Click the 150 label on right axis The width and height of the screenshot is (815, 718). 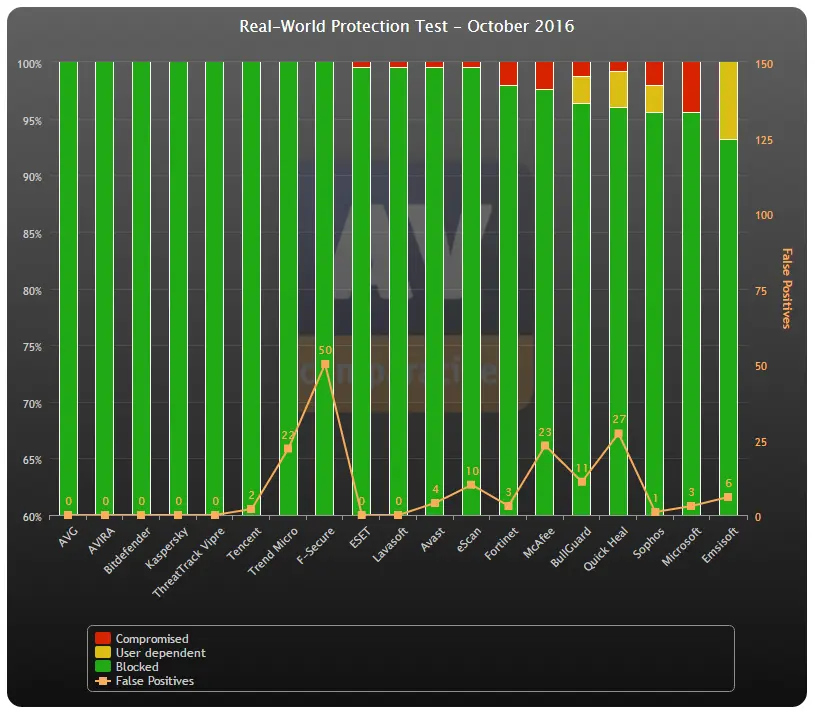pyautogui.click(x=764, y=64)
